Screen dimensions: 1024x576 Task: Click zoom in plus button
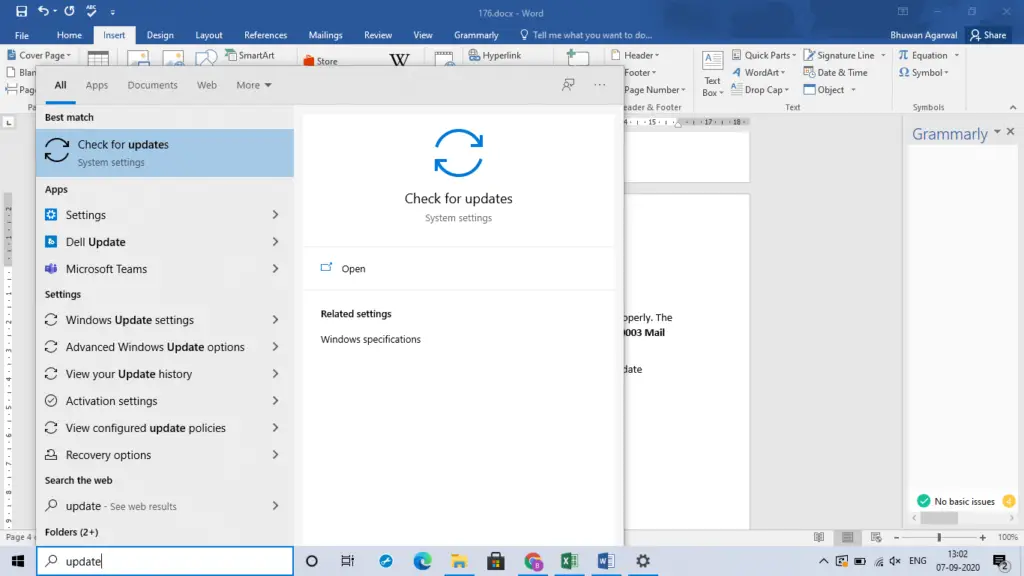[982, 537]
